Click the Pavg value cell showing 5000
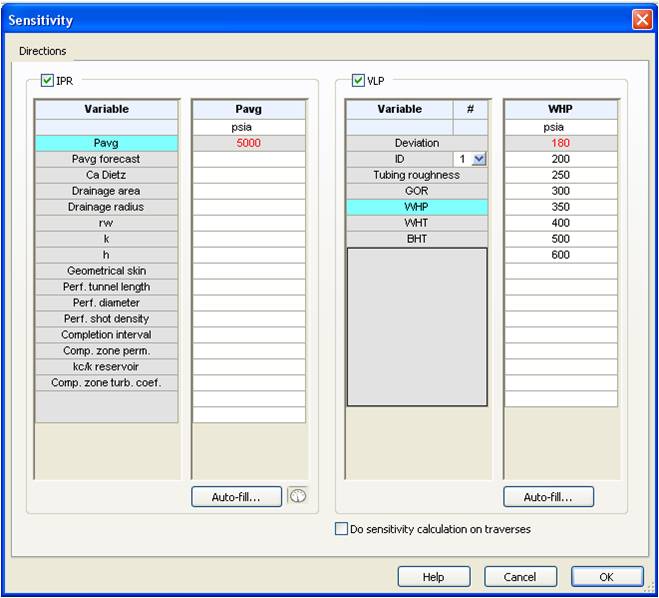The width and height of the screenshot is (659, 598). [x=248, y=143]
